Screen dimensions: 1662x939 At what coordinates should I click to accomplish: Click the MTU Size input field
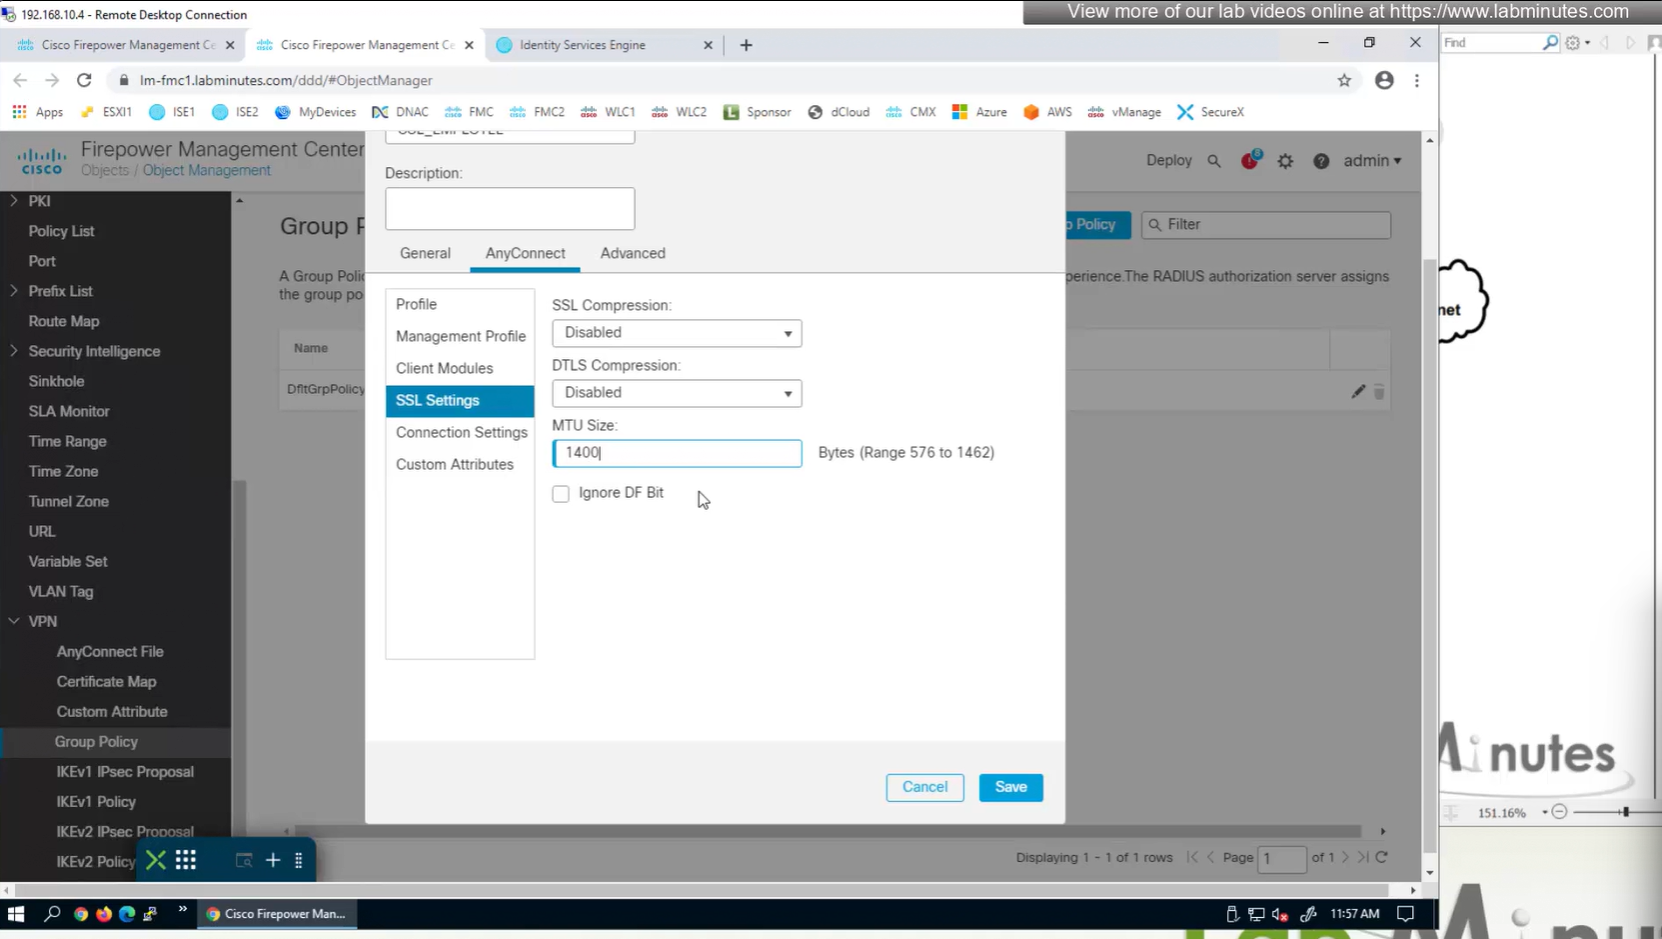pyautogui.click(x=676, y=453)
